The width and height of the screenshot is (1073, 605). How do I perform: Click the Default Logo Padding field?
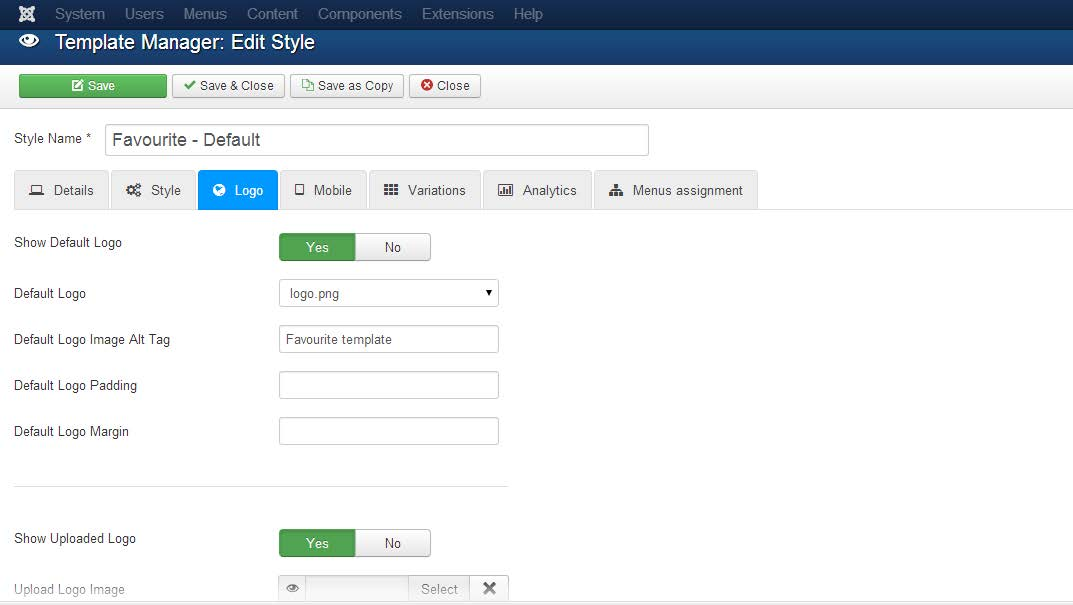pos(389,385)
